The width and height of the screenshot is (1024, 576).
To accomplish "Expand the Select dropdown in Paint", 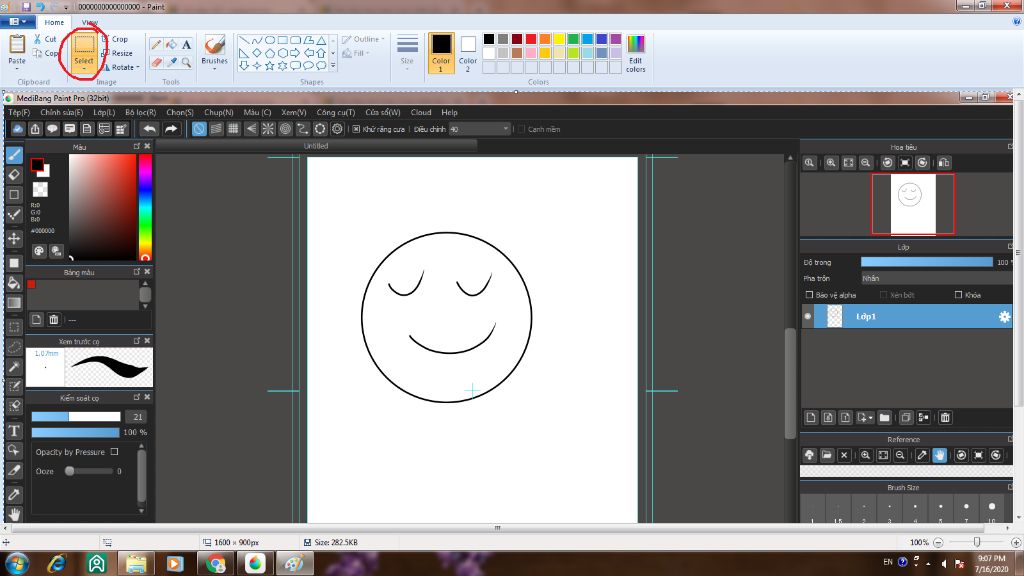I will [84, 69].
